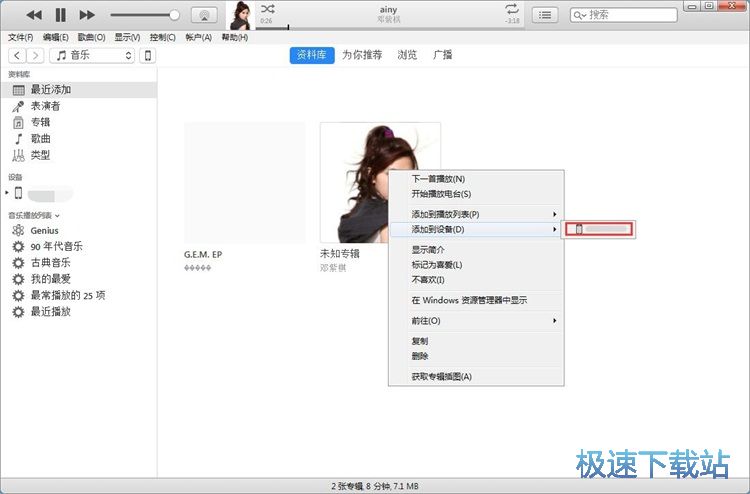
Task: Open the Up Next list button
Action: pyautogui.click(x=545, y=15)
